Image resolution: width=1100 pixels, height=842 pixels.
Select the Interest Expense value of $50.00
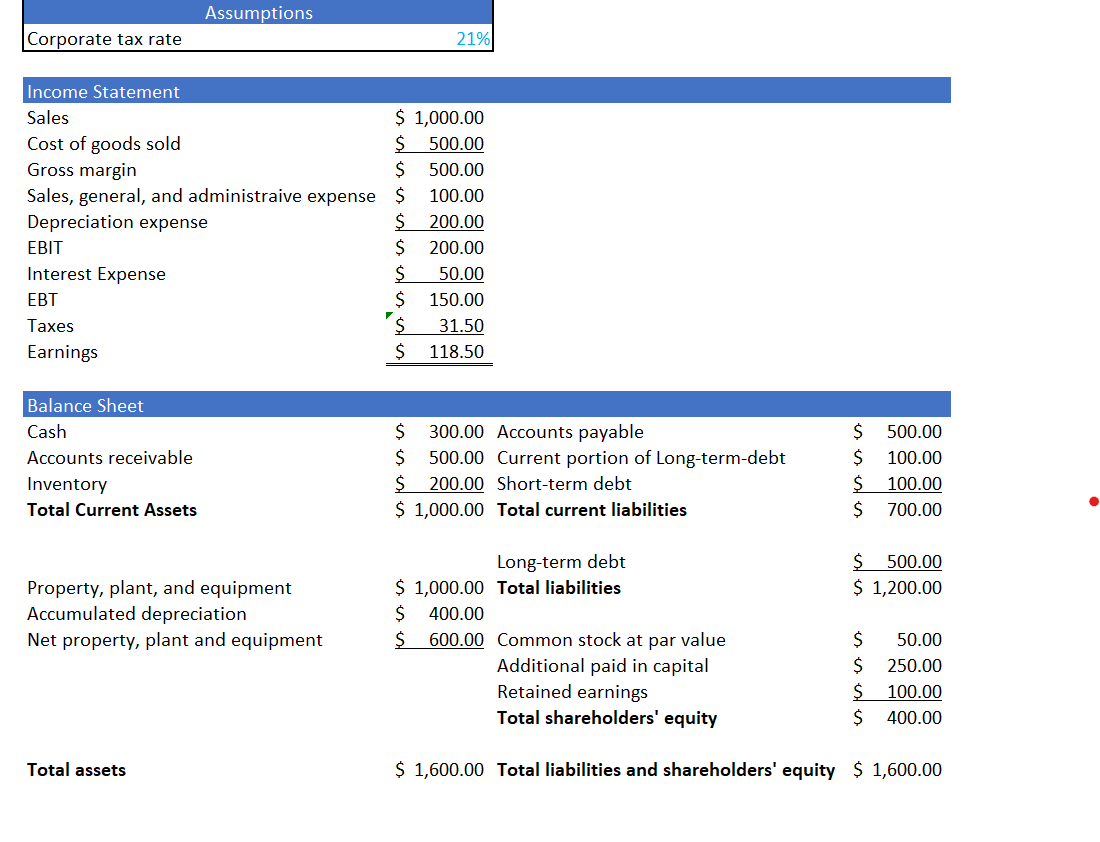pos(440,273)
